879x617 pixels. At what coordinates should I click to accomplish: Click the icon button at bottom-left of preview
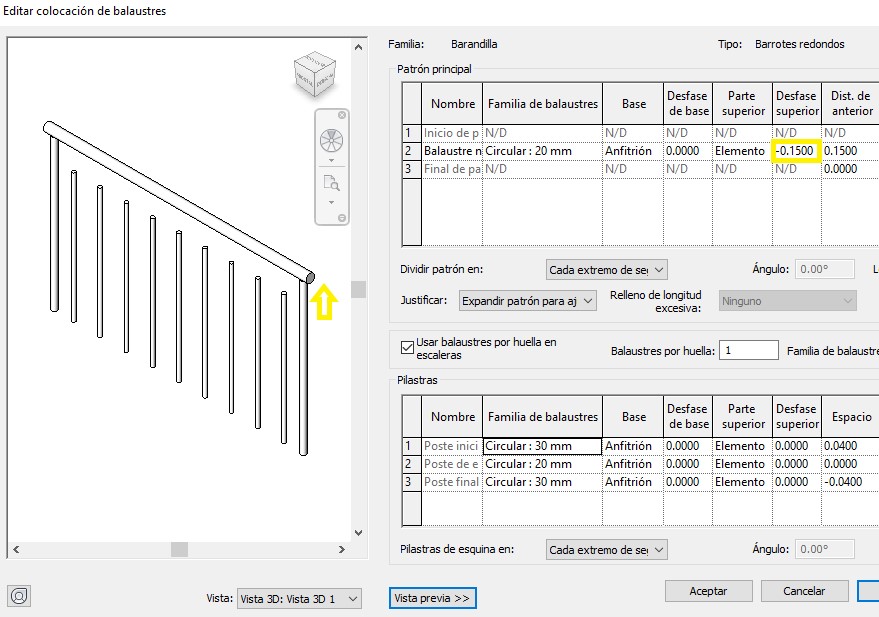[20, 596]
